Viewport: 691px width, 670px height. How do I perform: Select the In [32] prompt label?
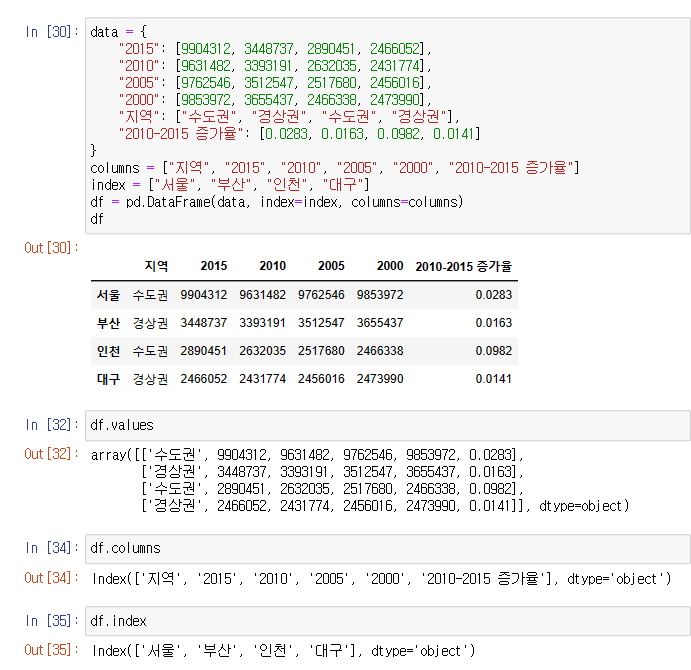[x=52, y=425]
